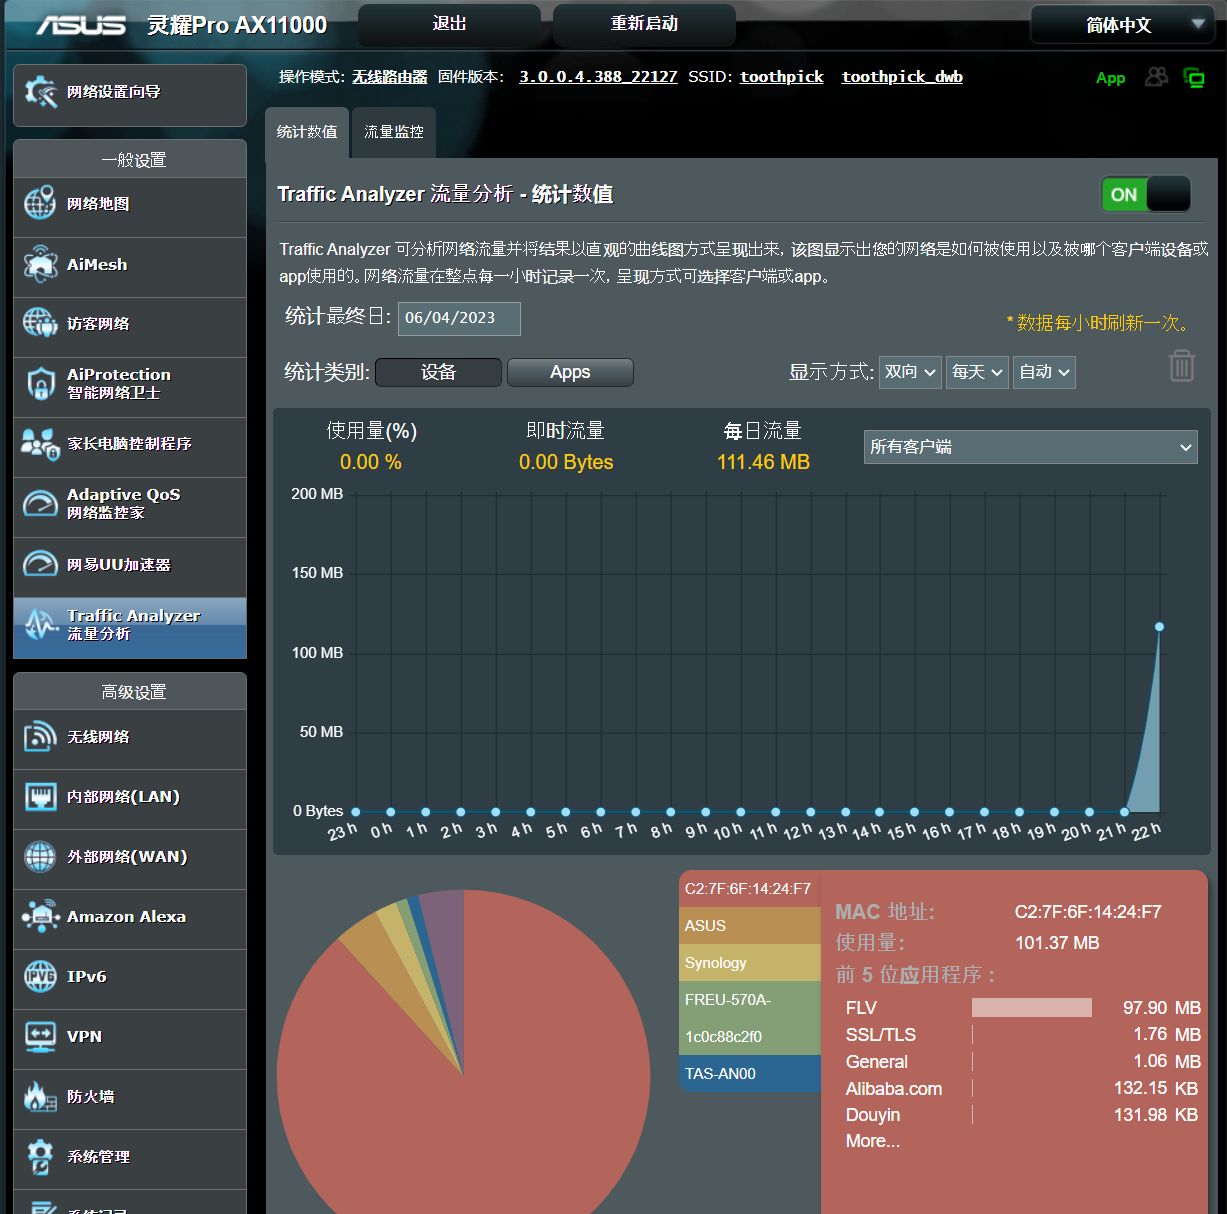Click the toothpick_dwb SSID link
The width and height of the screenshot is (1227, 1214).
pyautogui.click(x=902, y=77)
